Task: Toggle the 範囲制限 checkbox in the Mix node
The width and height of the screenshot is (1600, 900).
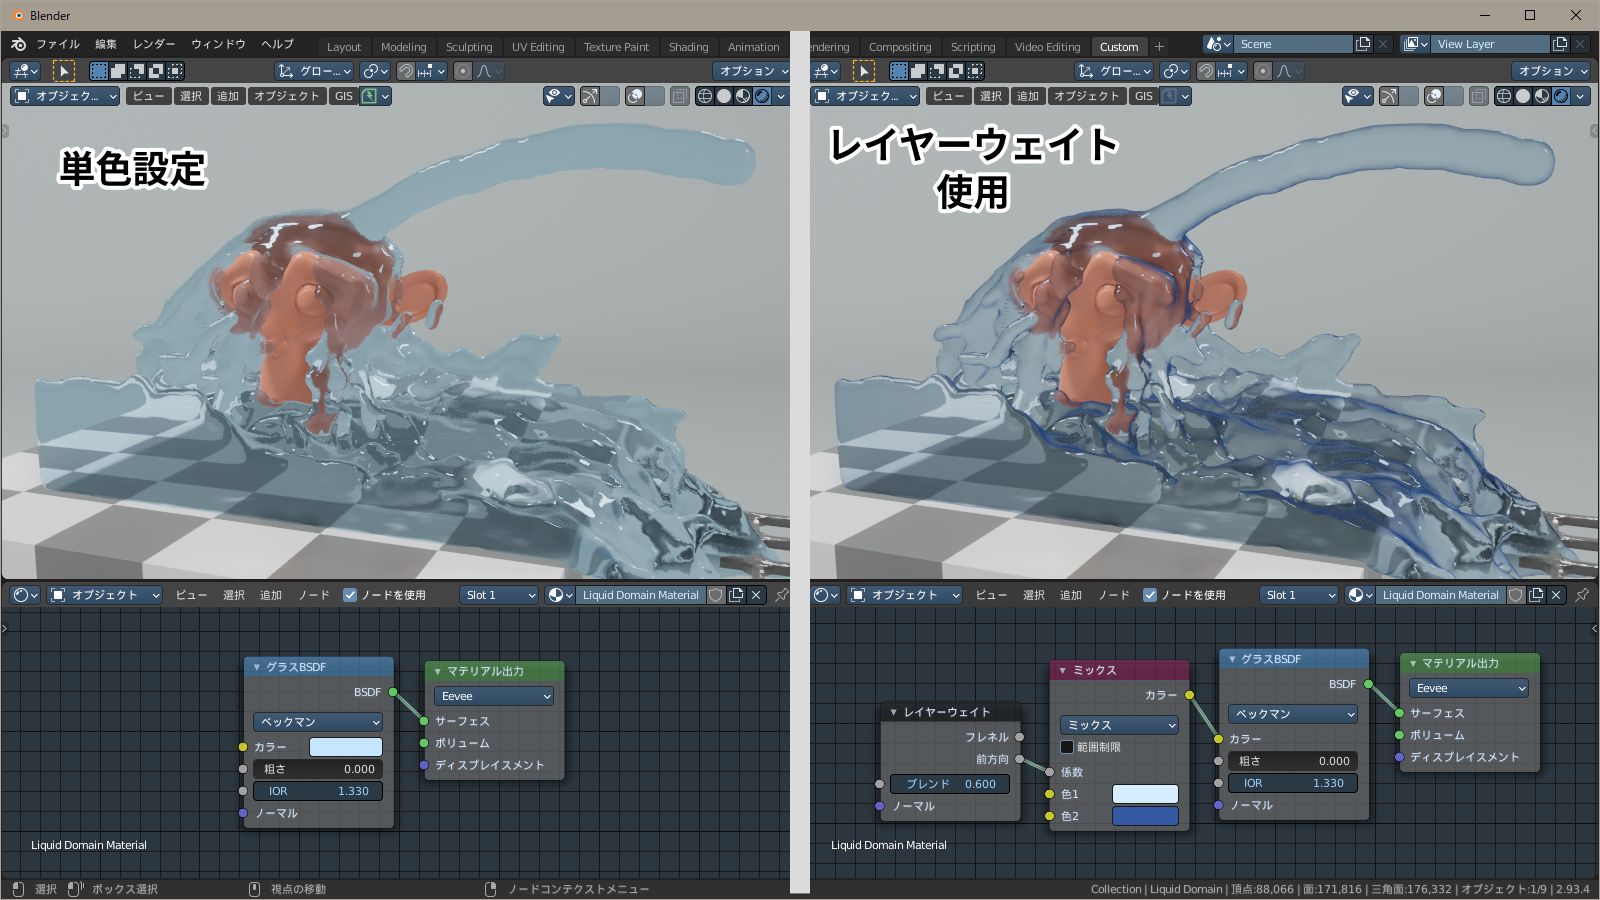Action: click(1067, 745)
